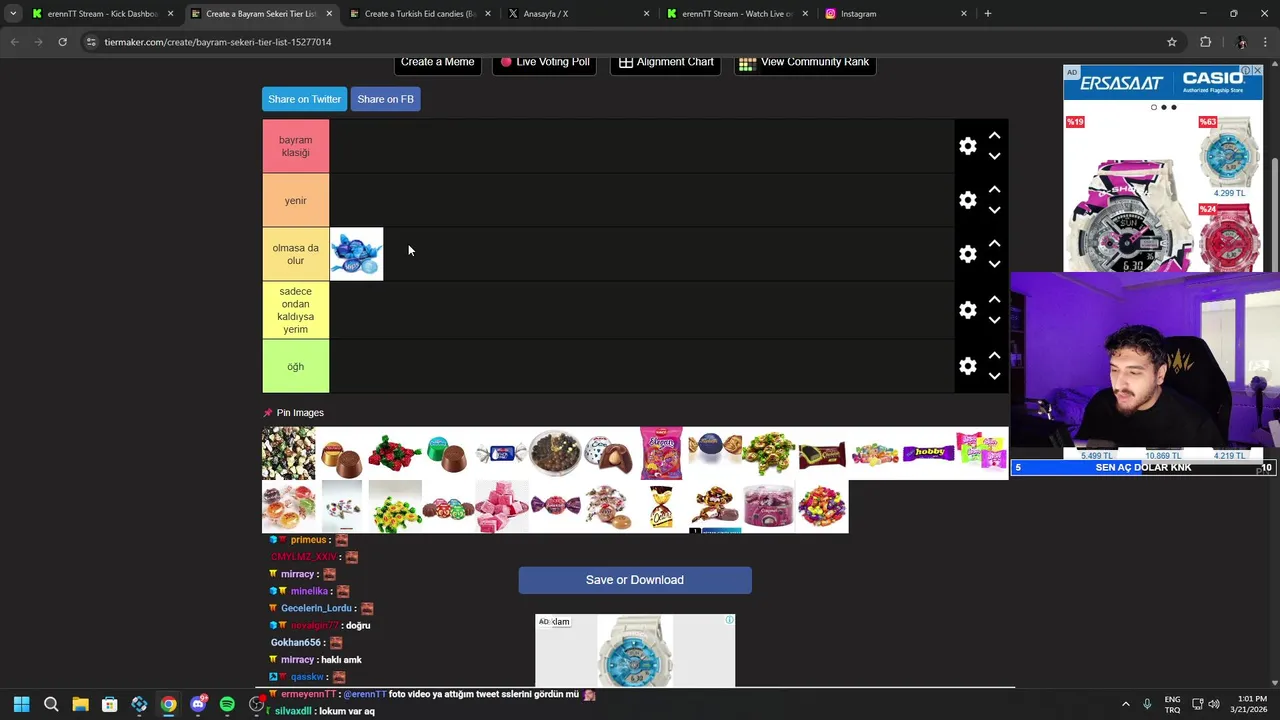1280x720 pixels.
Task: Pick the pink candy tub image
Action: click(x=768, y=507)
